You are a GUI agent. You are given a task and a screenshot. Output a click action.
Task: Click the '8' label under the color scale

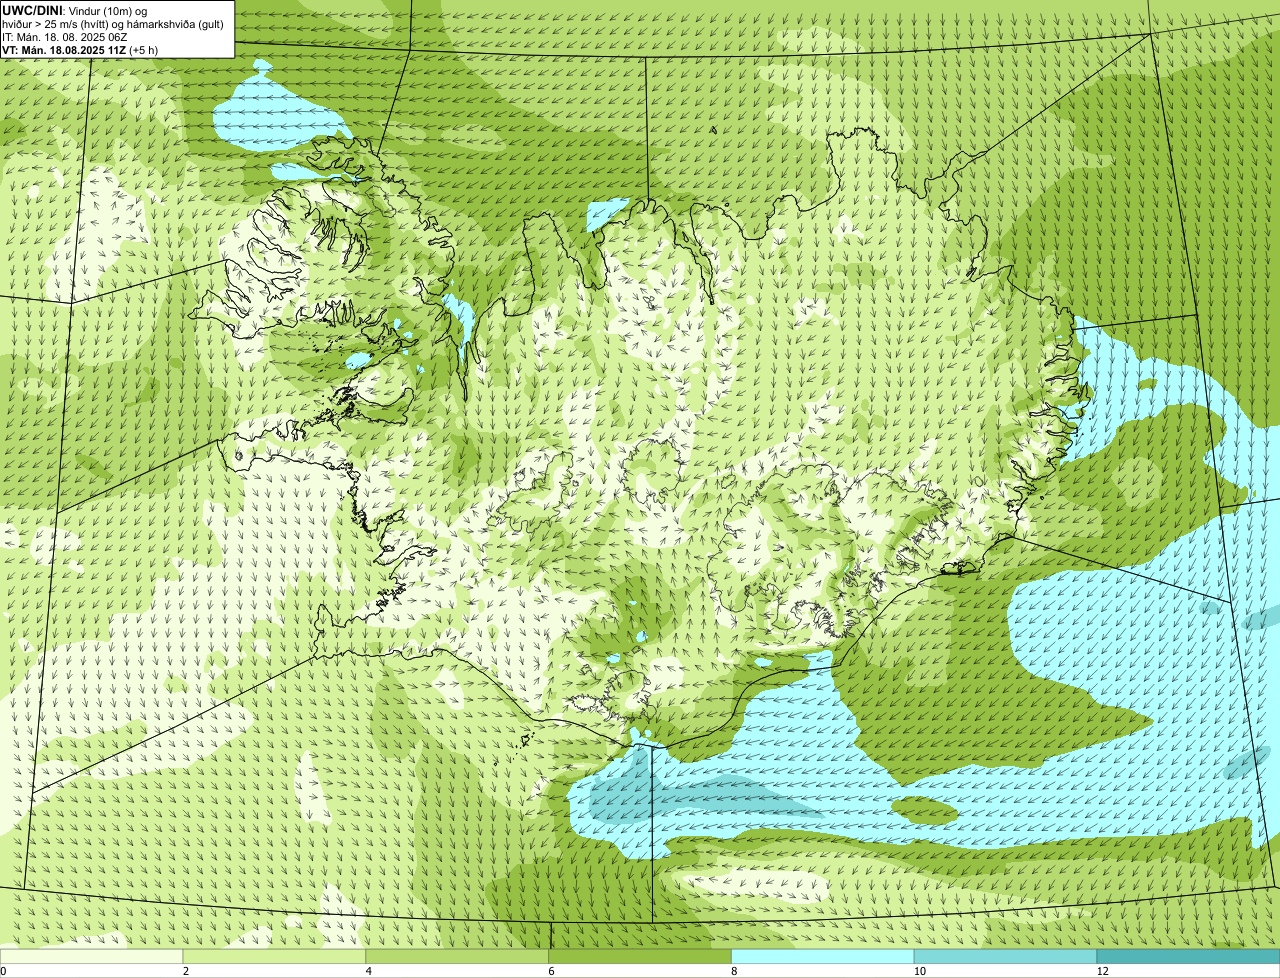(735, 971)
